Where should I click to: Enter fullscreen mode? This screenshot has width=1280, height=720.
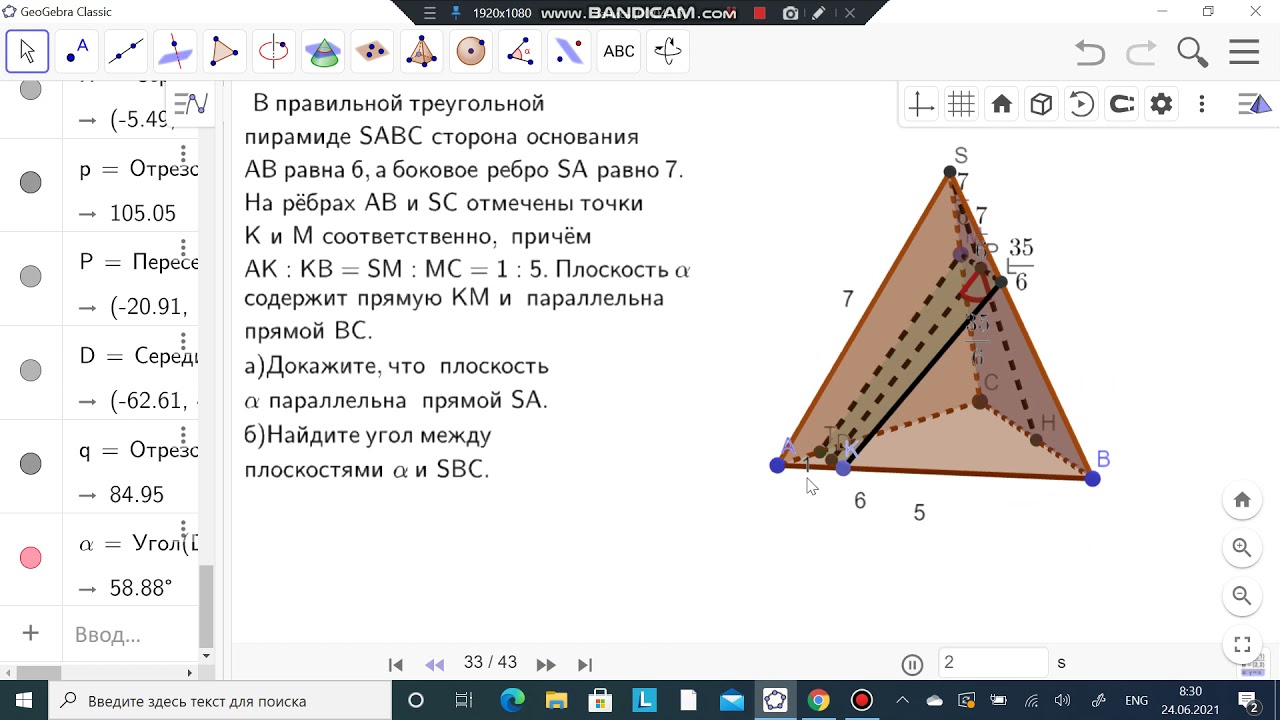tap(1242, 644)
